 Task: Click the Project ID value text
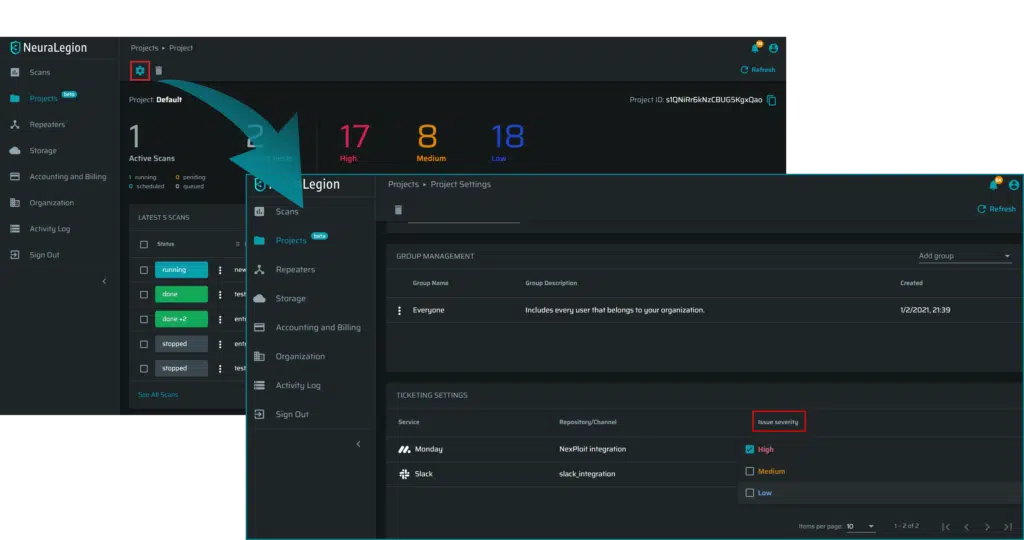click(714, 100)
